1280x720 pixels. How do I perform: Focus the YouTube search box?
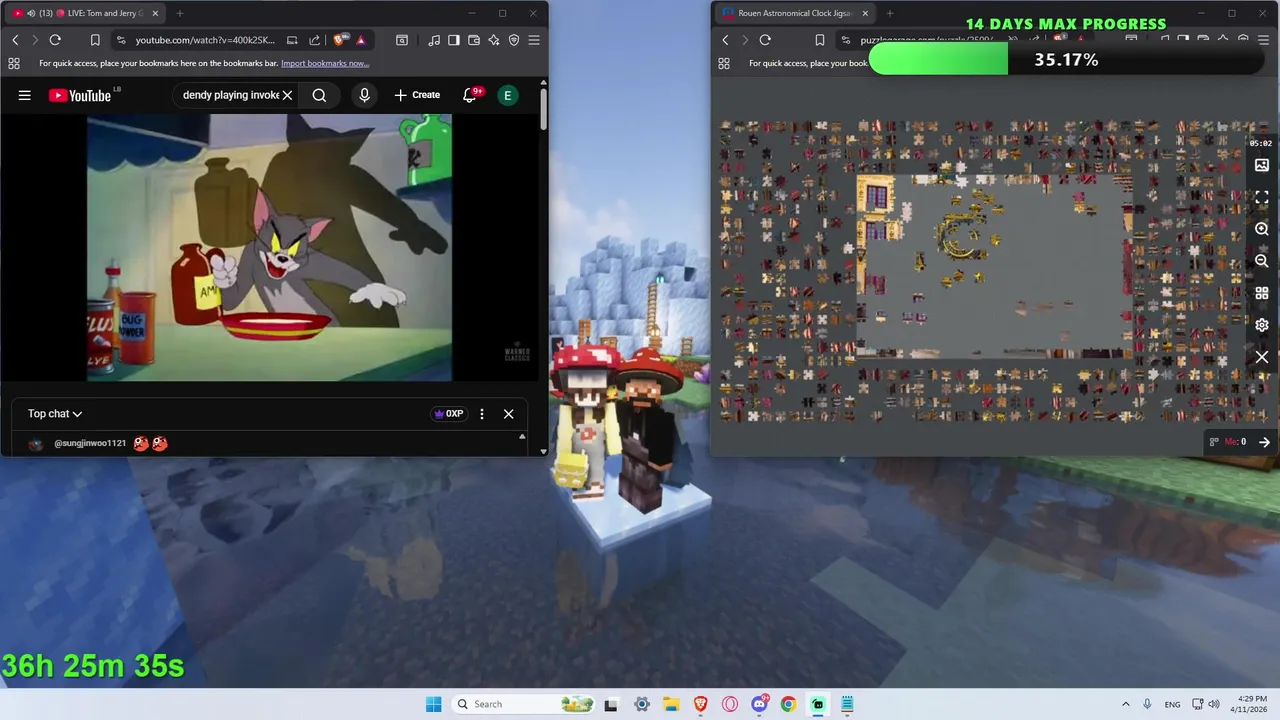point(231,95)
